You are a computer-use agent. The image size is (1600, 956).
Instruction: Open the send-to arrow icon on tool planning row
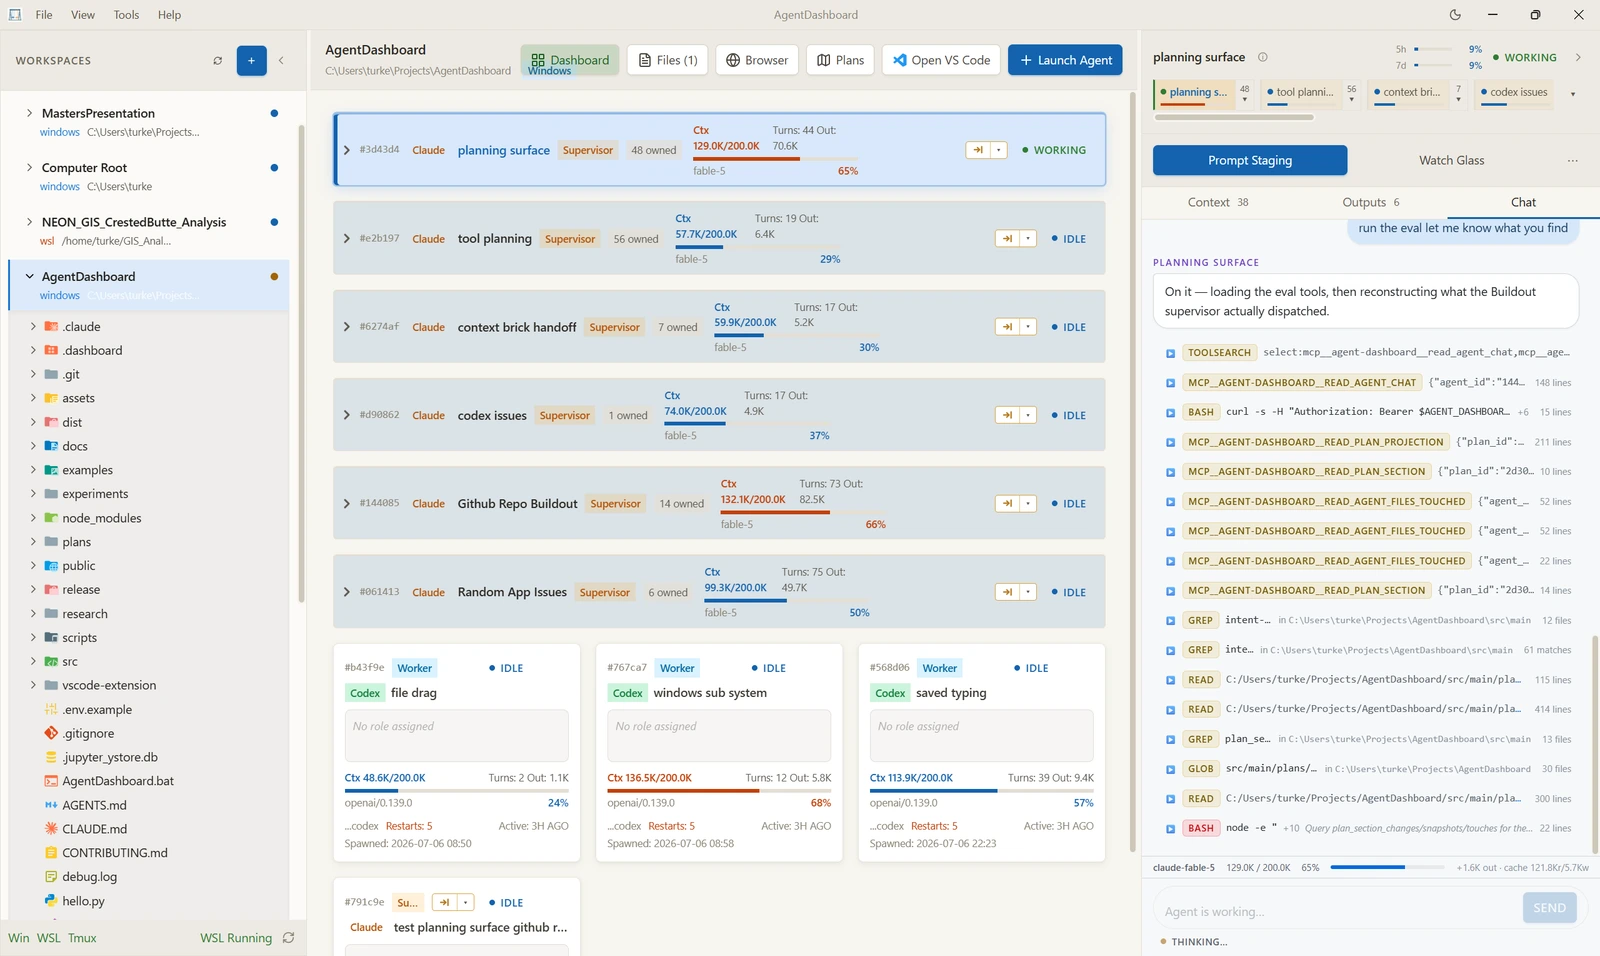pos(1007,239)
